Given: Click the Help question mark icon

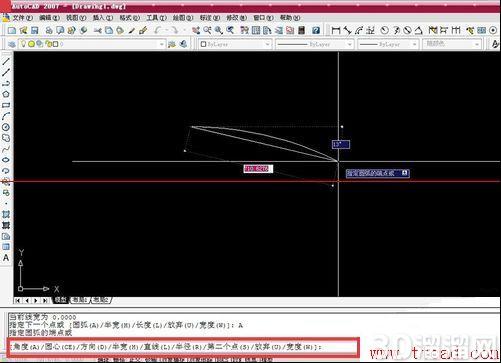Looking at the screenshot, I should [x=316, y=31].
